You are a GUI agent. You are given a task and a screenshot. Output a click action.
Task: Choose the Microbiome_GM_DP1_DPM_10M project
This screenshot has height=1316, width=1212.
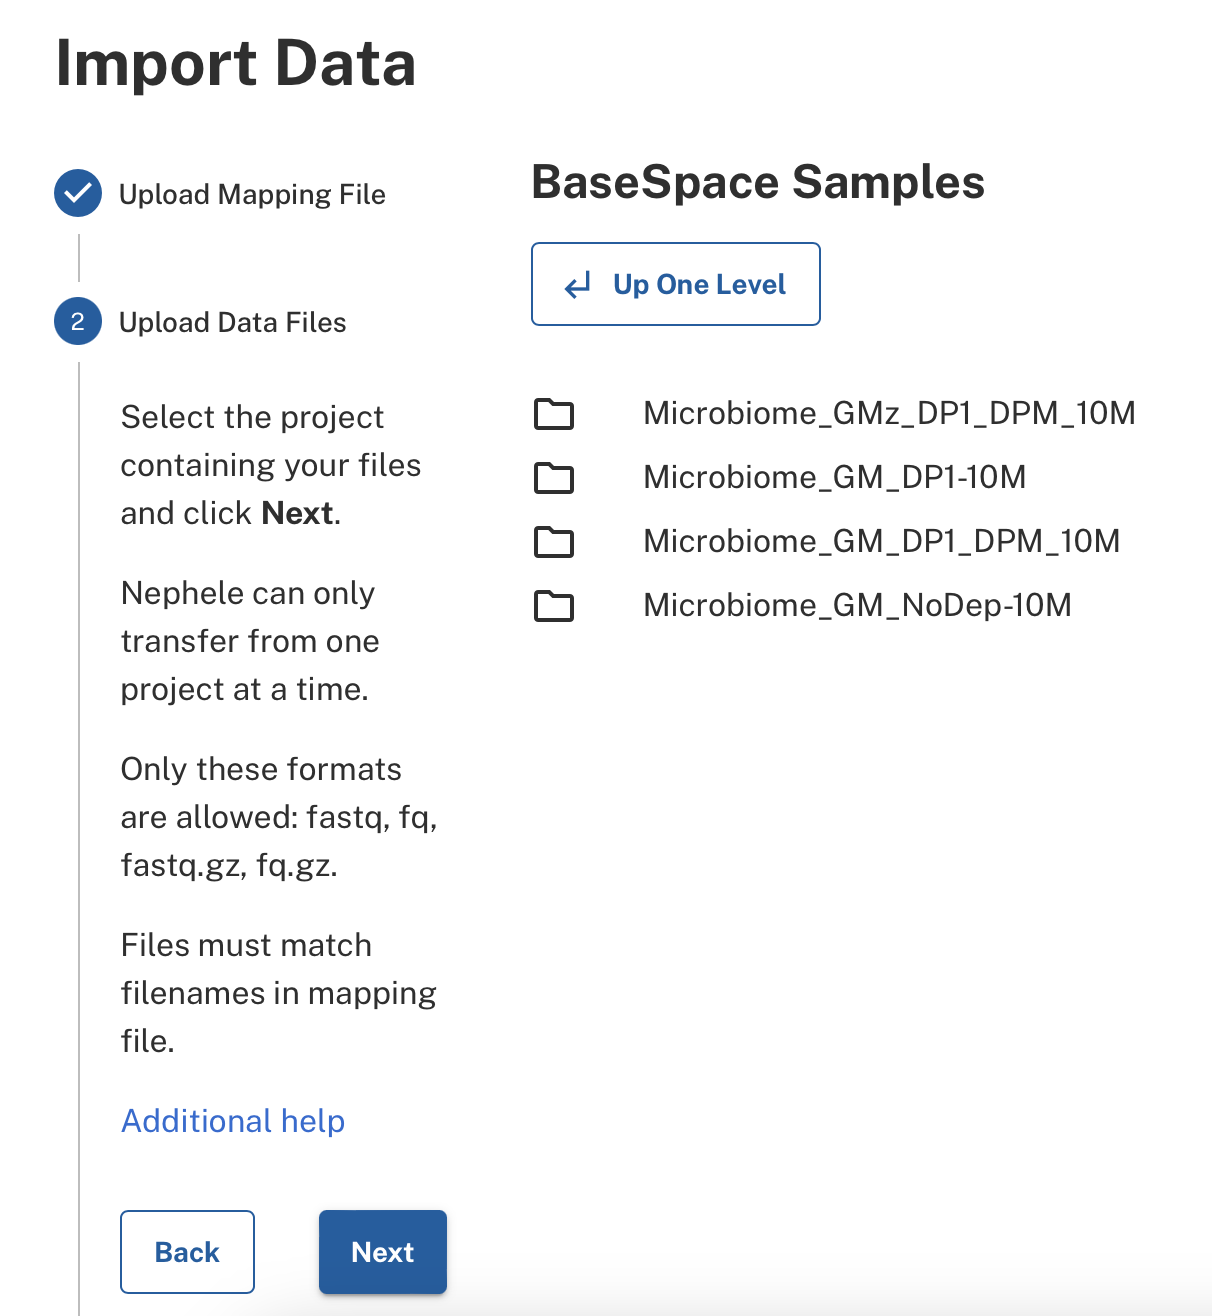[881, 541]
